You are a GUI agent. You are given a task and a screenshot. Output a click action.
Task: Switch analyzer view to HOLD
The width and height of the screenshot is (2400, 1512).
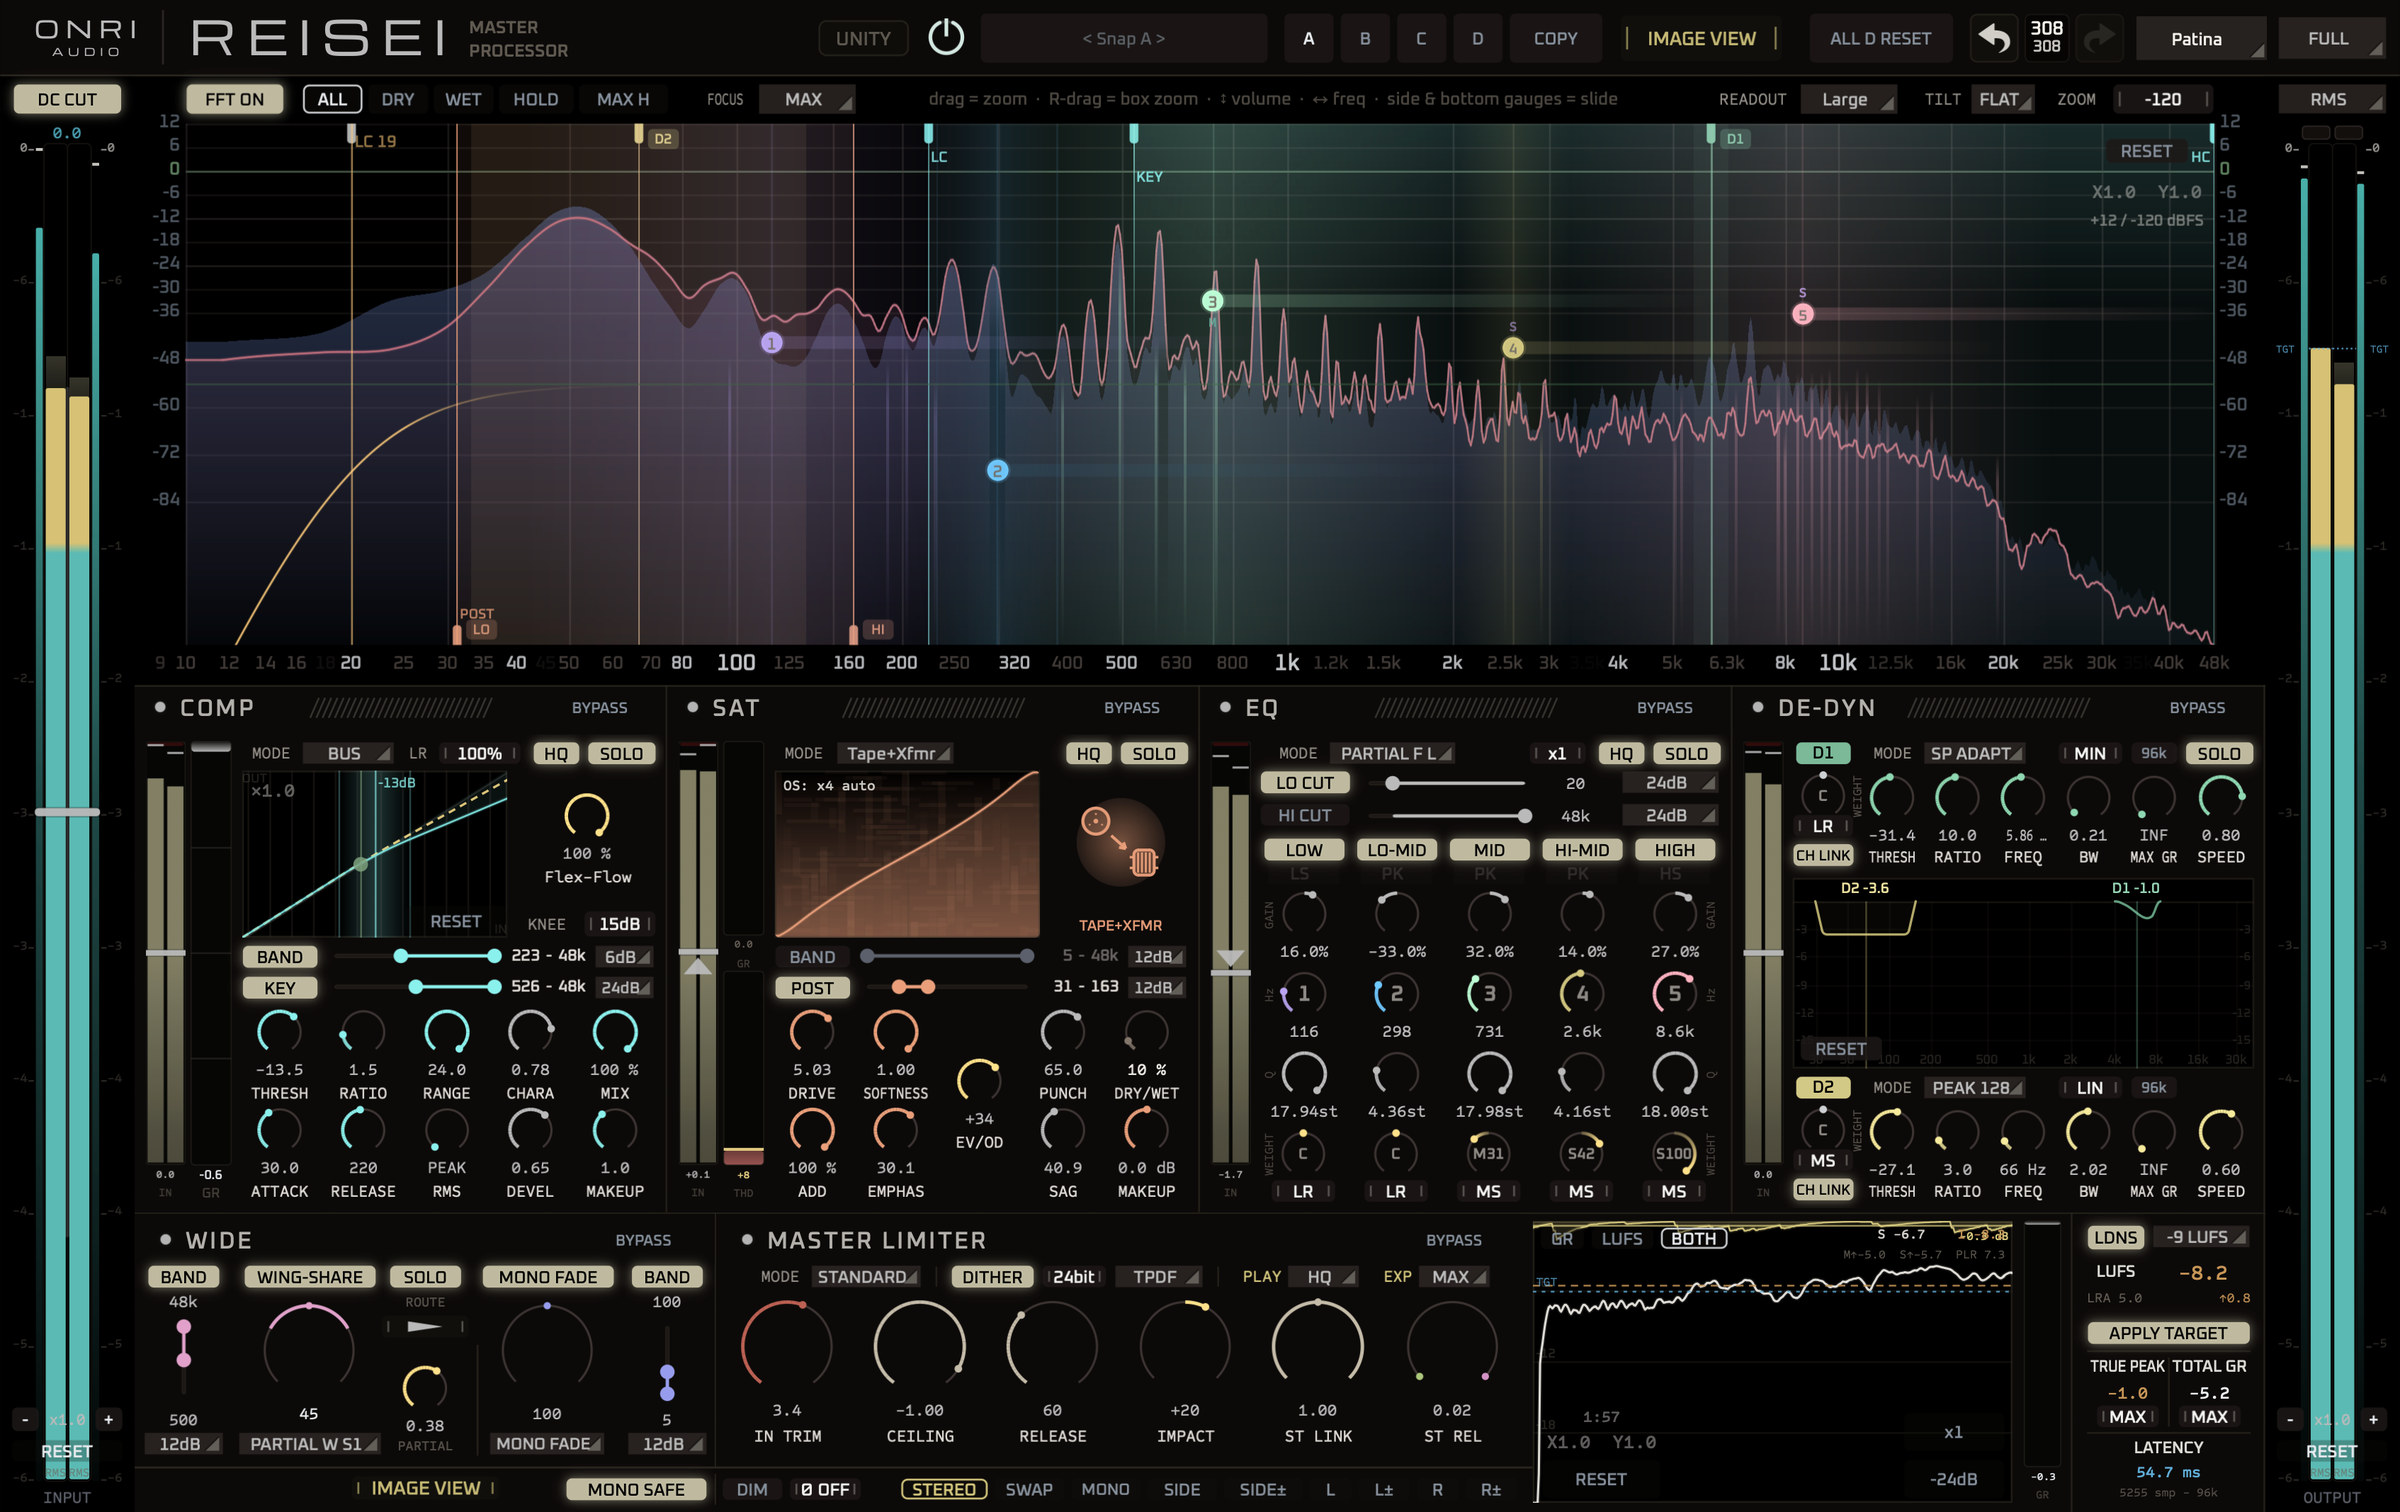click(x=535, y=99)
